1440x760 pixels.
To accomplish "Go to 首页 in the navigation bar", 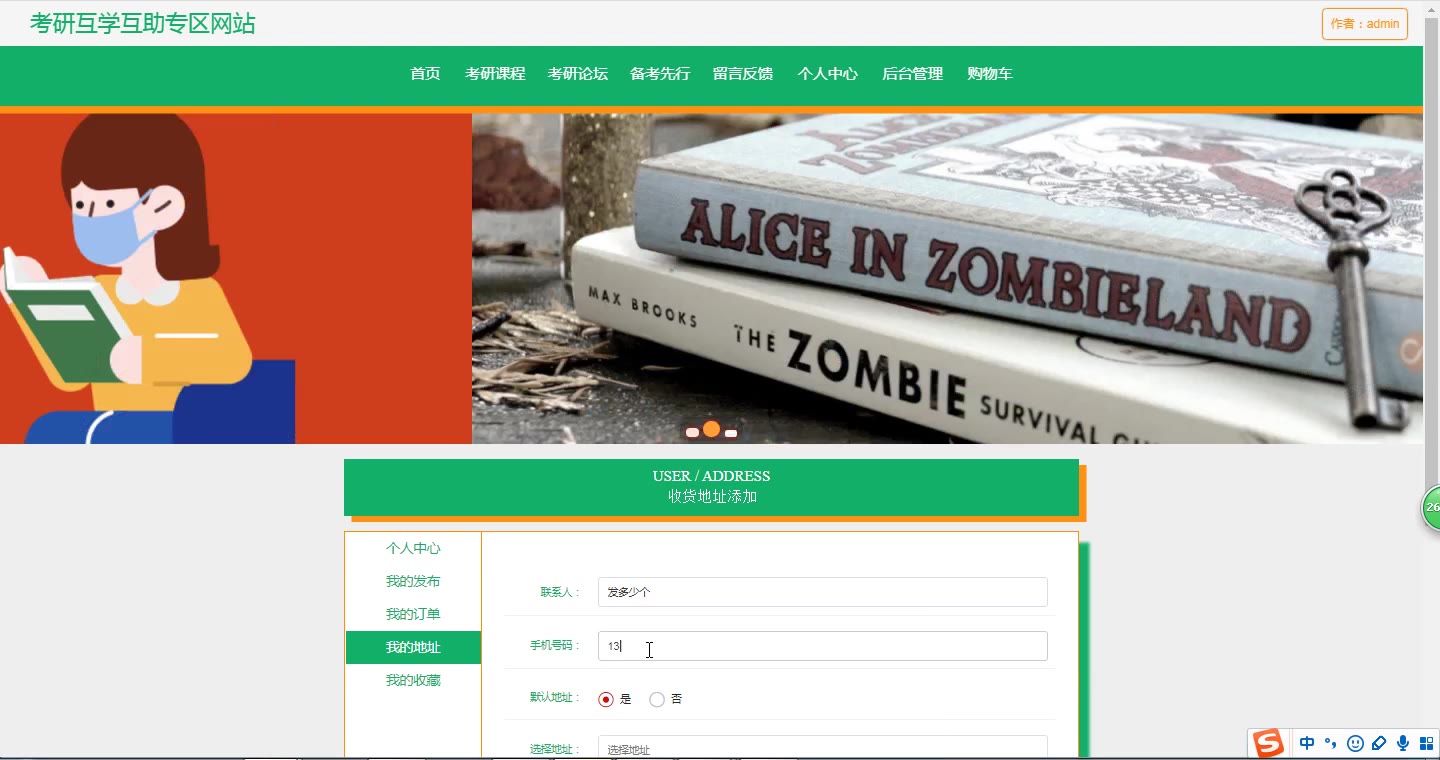I will click(425, 74).
